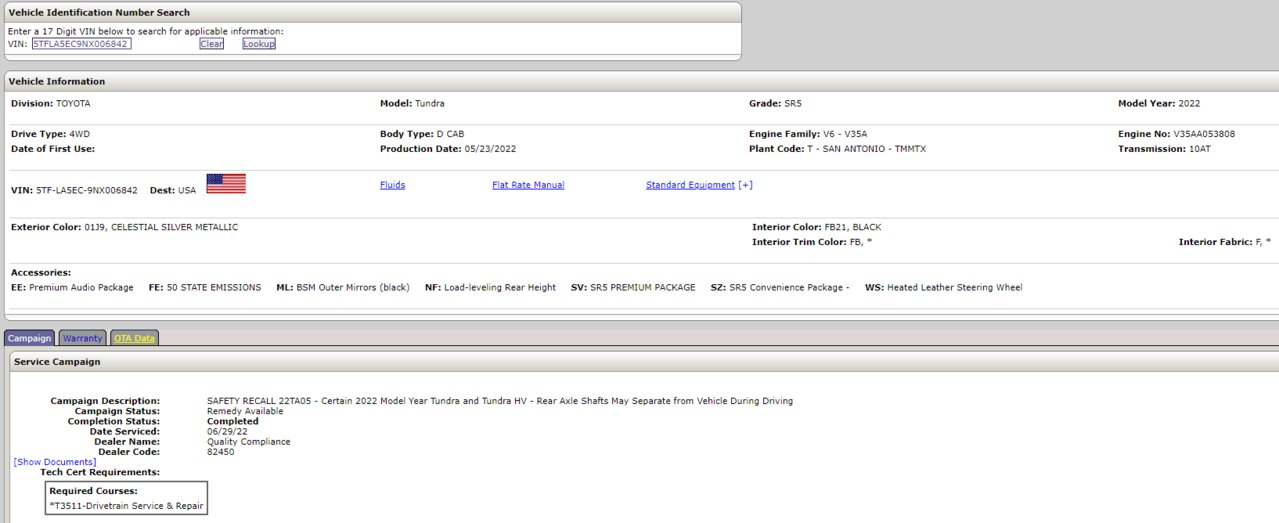Click the Remedy Available campaign status
Viewport: 1279px width, 523px height.
pyautogui.click(x=245, y=411)
